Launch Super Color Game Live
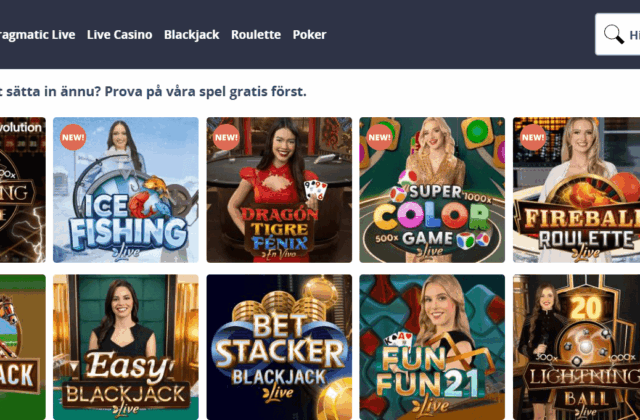Viewport: 640px width, 420px height. click(x=432, y=190)
